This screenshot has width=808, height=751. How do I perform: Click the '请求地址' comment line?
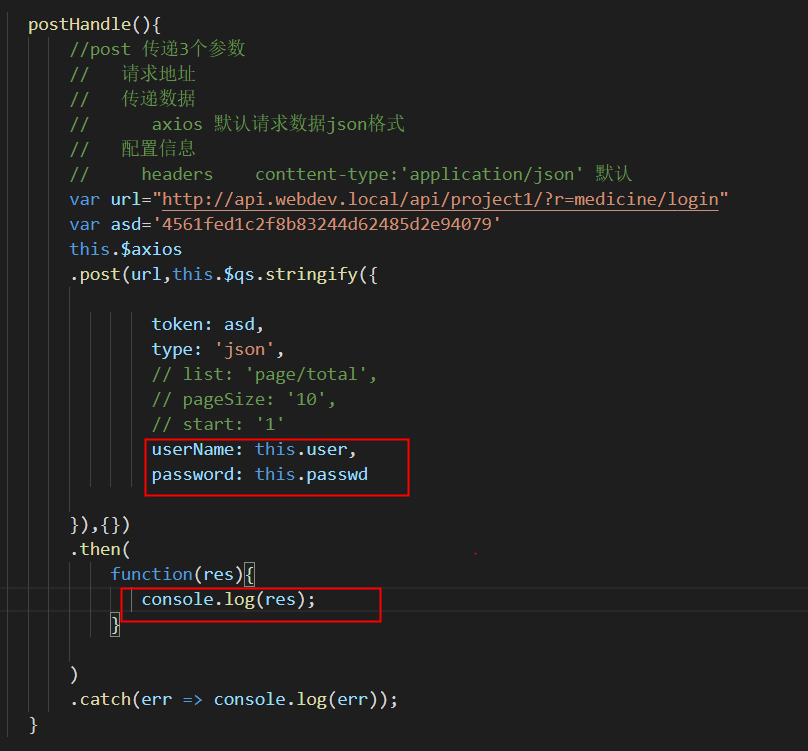pos(132,74)
